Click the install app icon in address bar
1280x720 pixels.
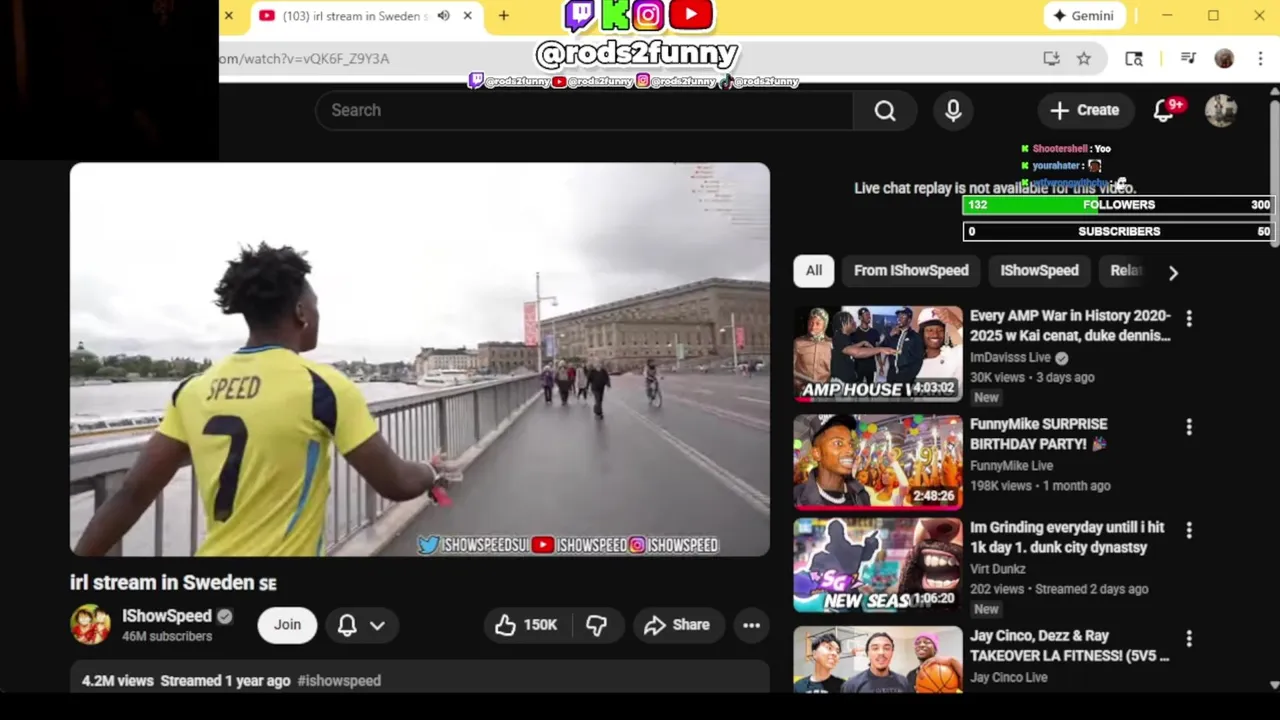point(1051,59)
